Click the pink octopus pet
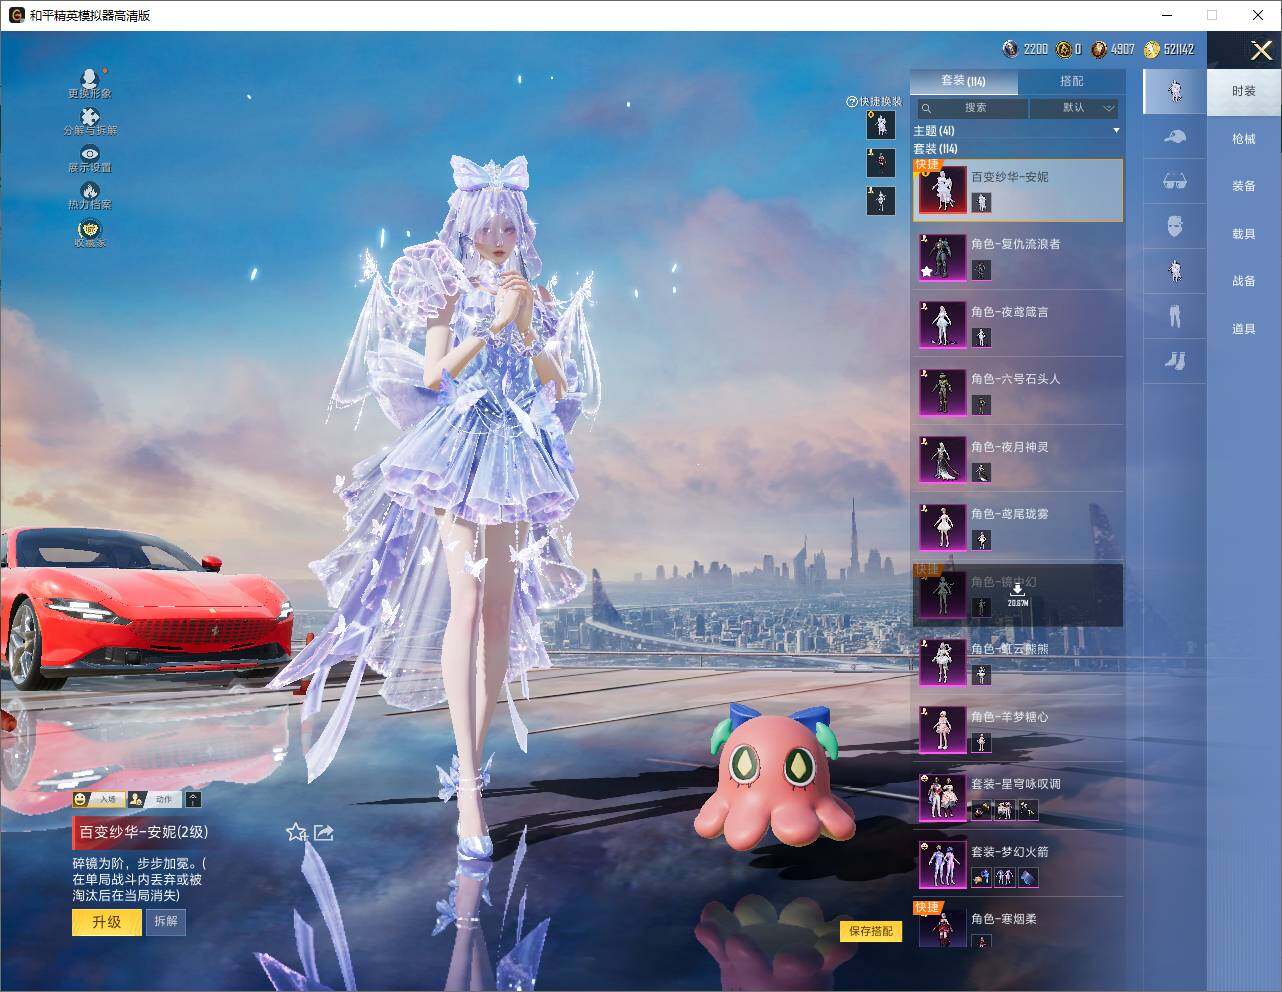The width and height of the screenshot is (1282, 992). click(x=775, y=778)
